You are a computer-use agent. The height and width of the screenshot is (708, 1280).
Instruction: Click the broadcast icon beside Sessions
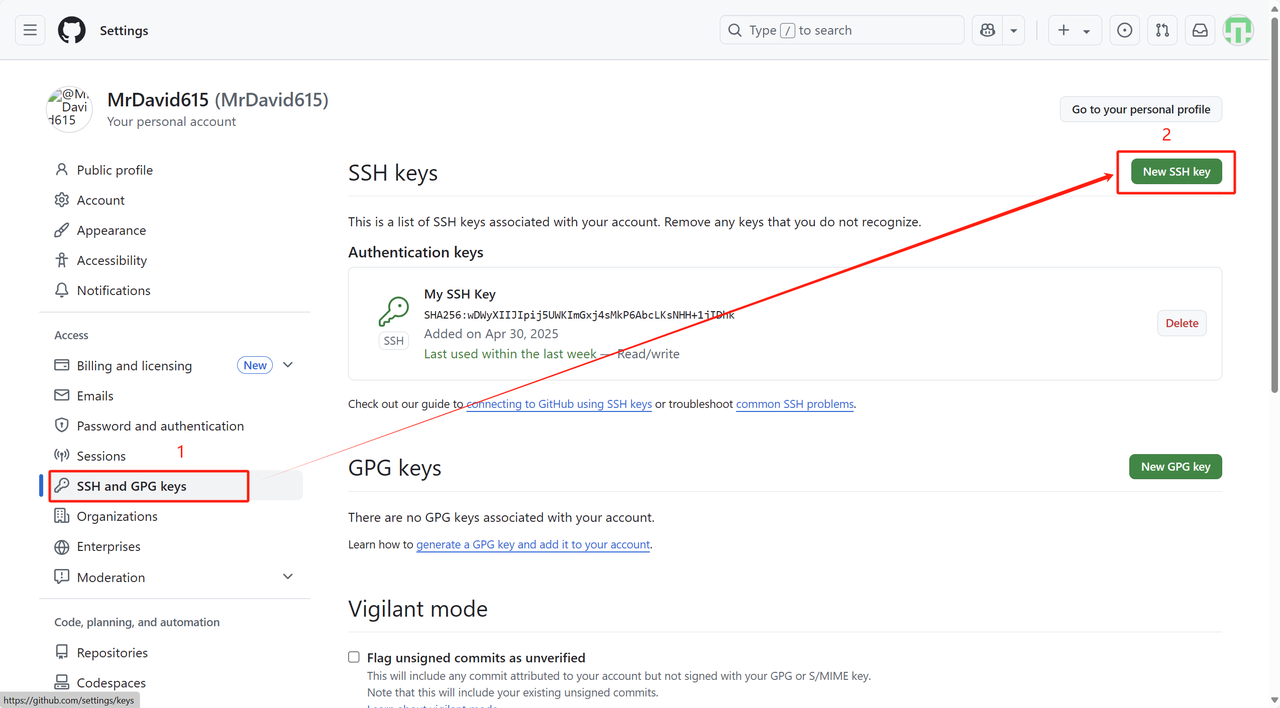(62, 455)
